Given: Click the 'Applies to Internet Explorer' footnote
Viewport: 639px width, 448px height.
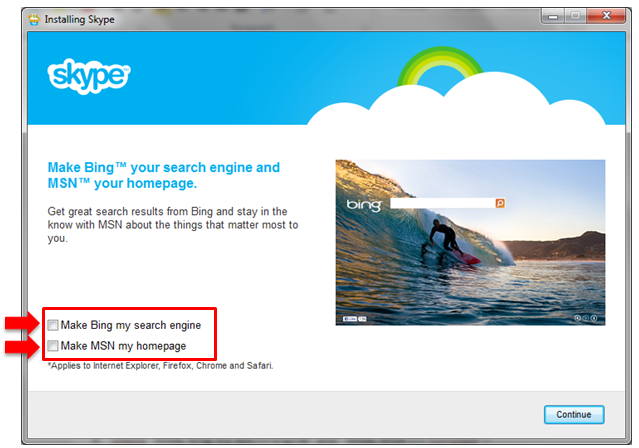Looking at the screenshot, I should 161,366.
